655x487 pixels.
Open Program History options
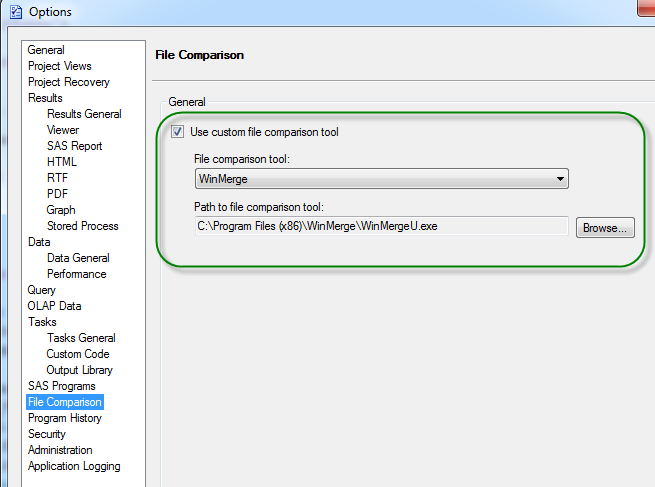(x=65, y=418)
